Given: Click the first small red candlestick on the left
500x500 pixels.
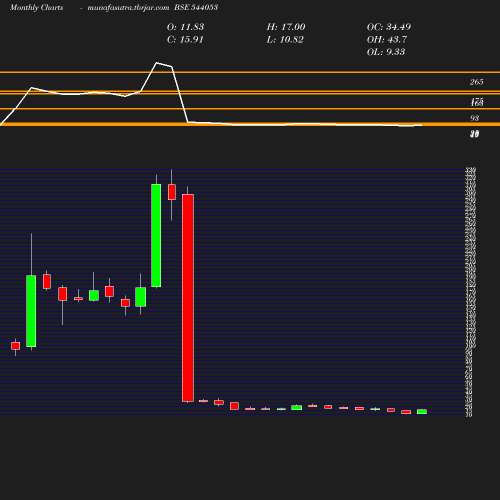Looking at the screenshot, I should tap(16, 346).
